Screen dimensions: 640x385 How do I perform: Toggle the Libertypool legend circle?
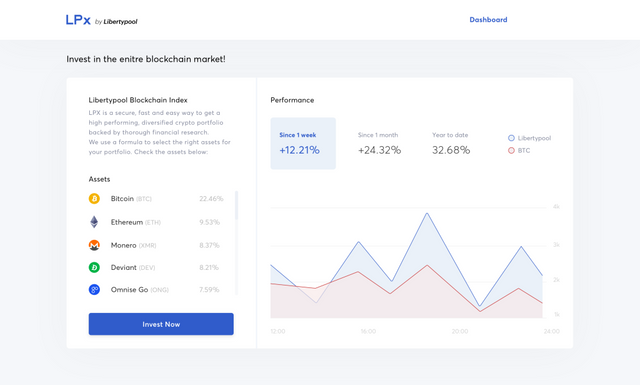pos(511,138)
